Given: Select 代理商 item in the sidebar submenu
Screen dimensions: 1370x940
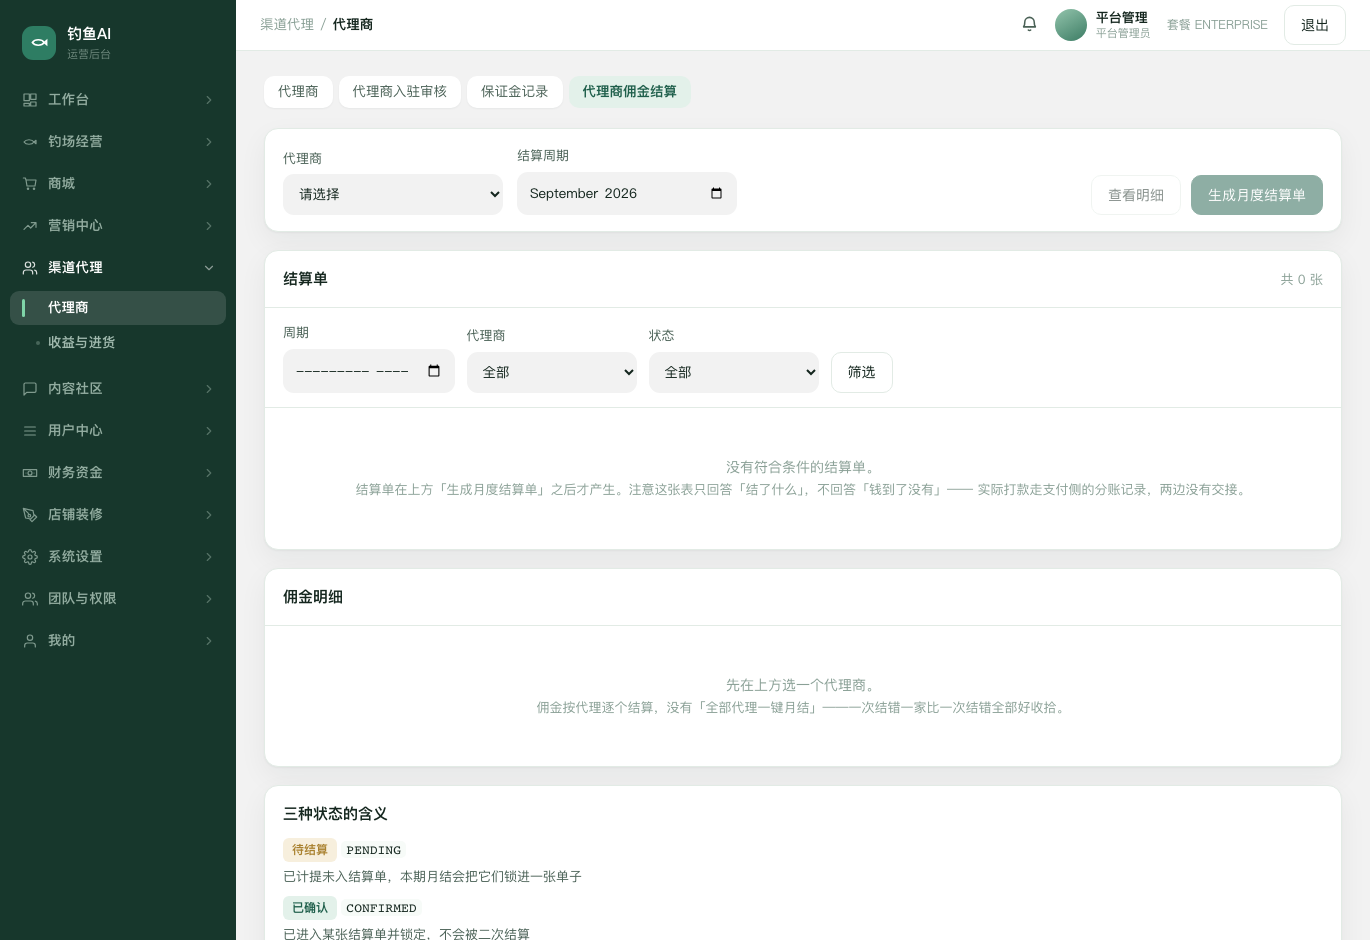Looking at the screenshot, I should coord(118,308).
